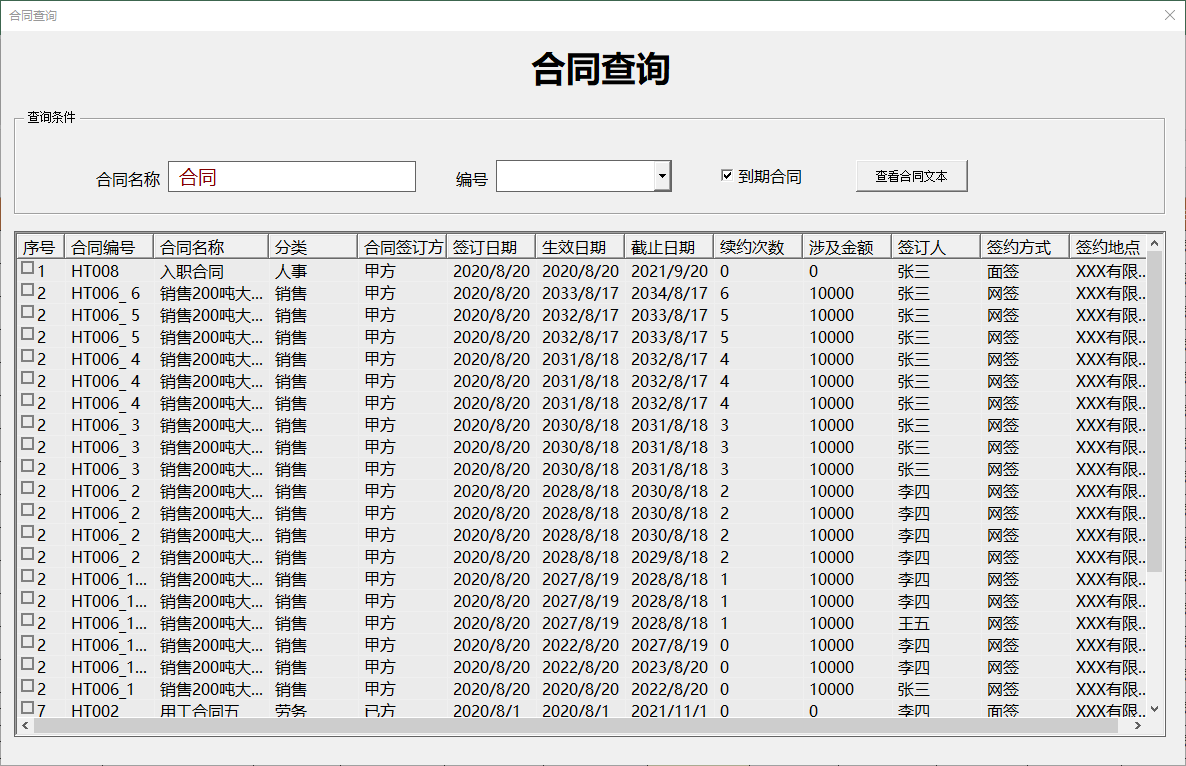The width and height of the screenshot is (1186, 766).
Task: Click the 生效日期 column header
Action: [580, 247]
